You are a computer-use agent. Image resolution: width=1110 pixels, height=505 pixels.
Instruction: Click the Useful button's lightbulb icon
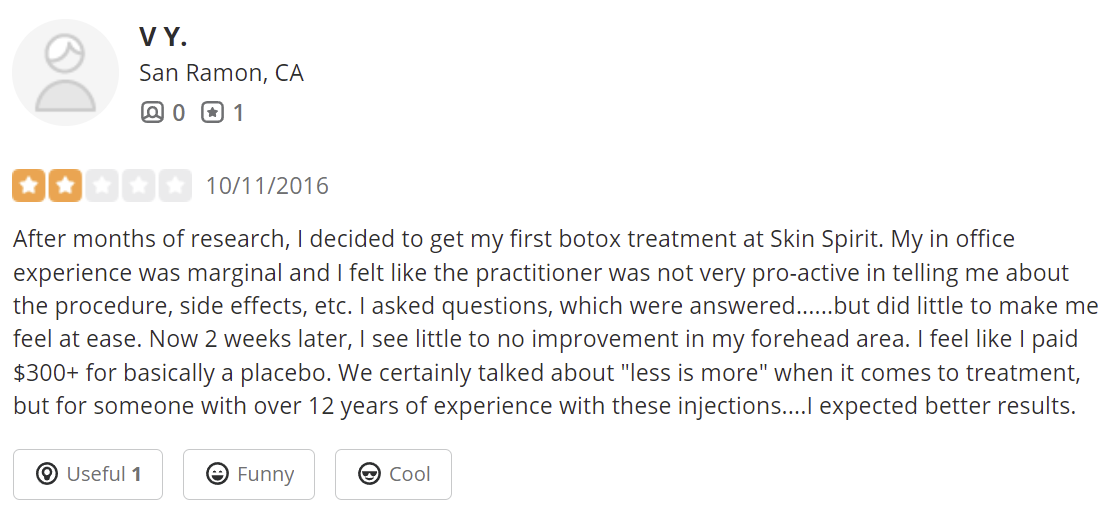[46, 474]
